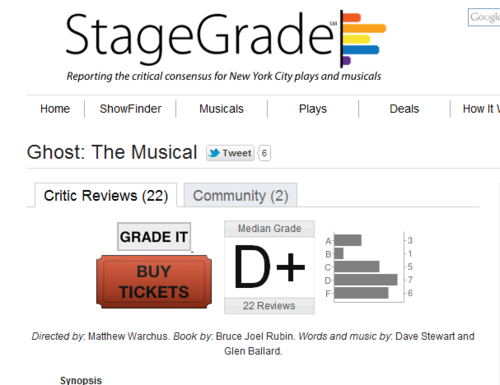Select the Critic Reviews (22) tab
500x385 pixels.
click(x=106, y=195)
